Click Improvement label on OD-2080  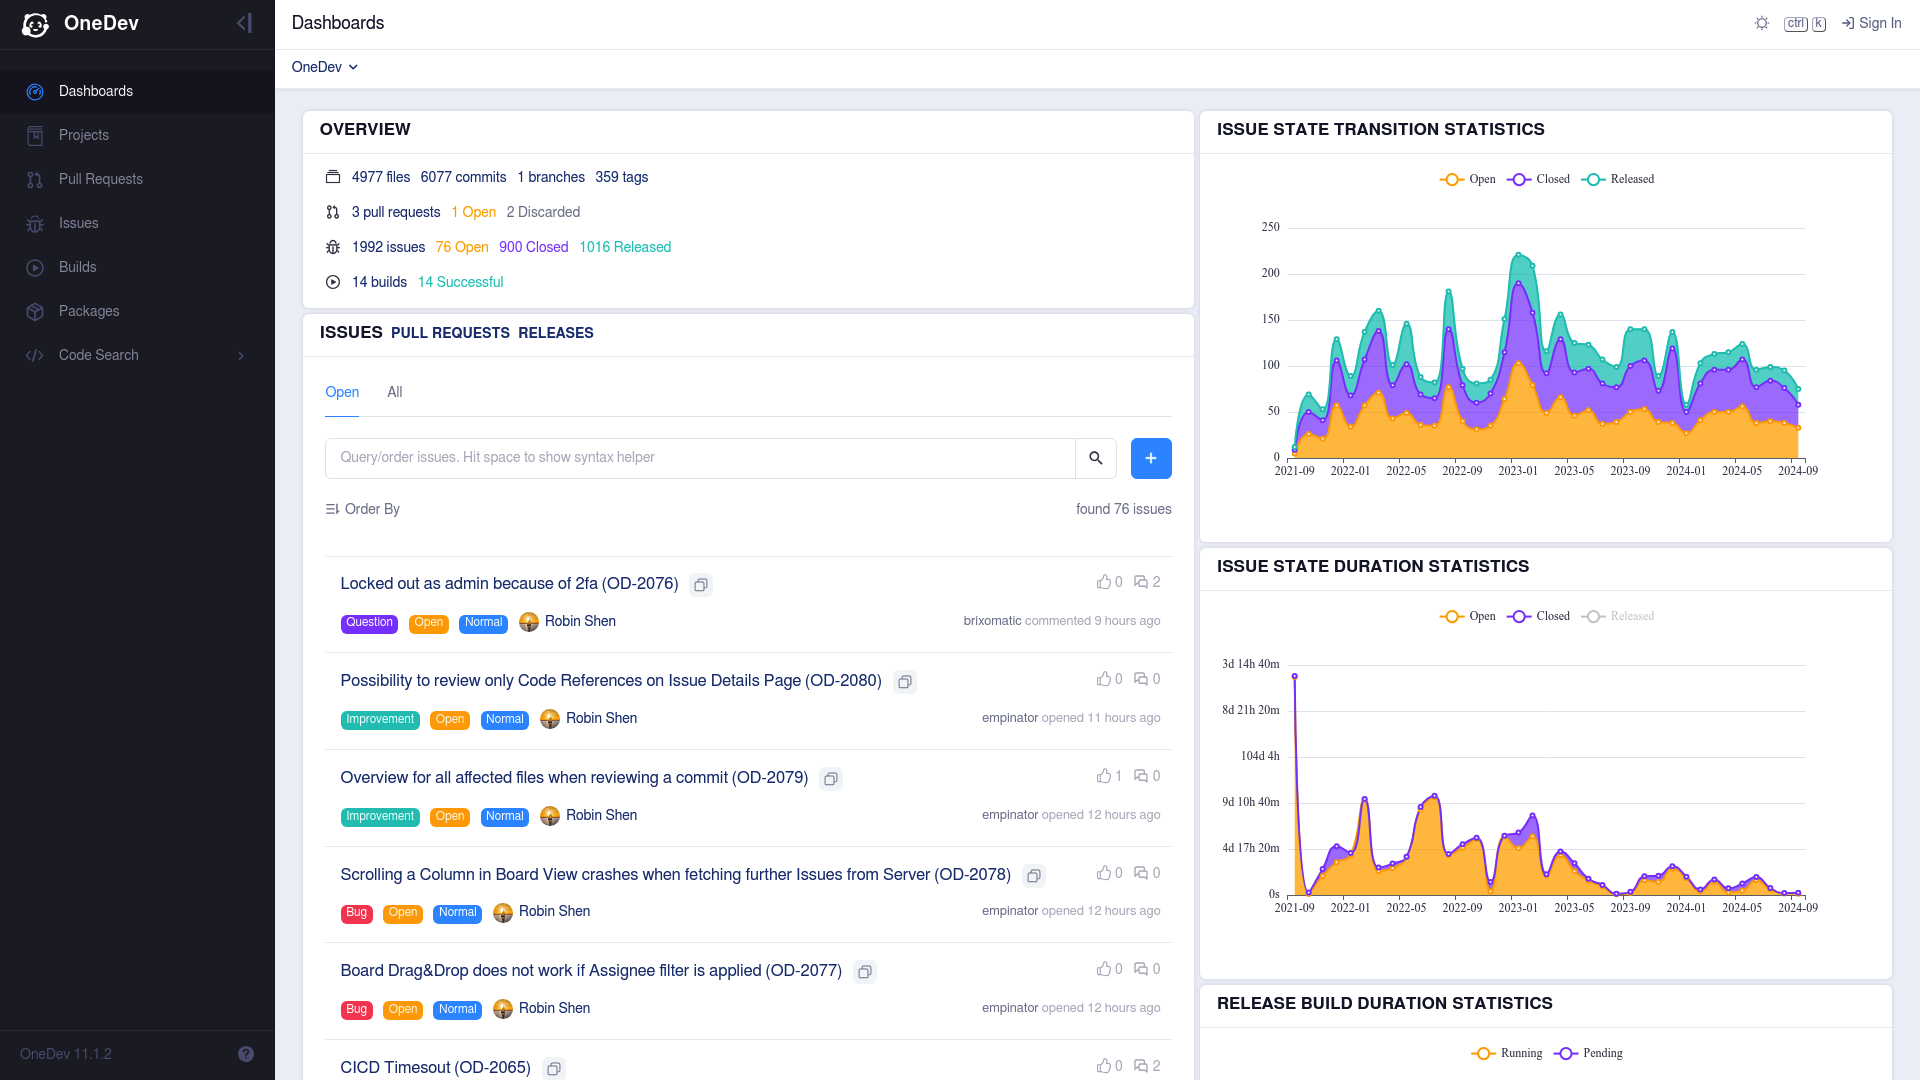(380, 720)
